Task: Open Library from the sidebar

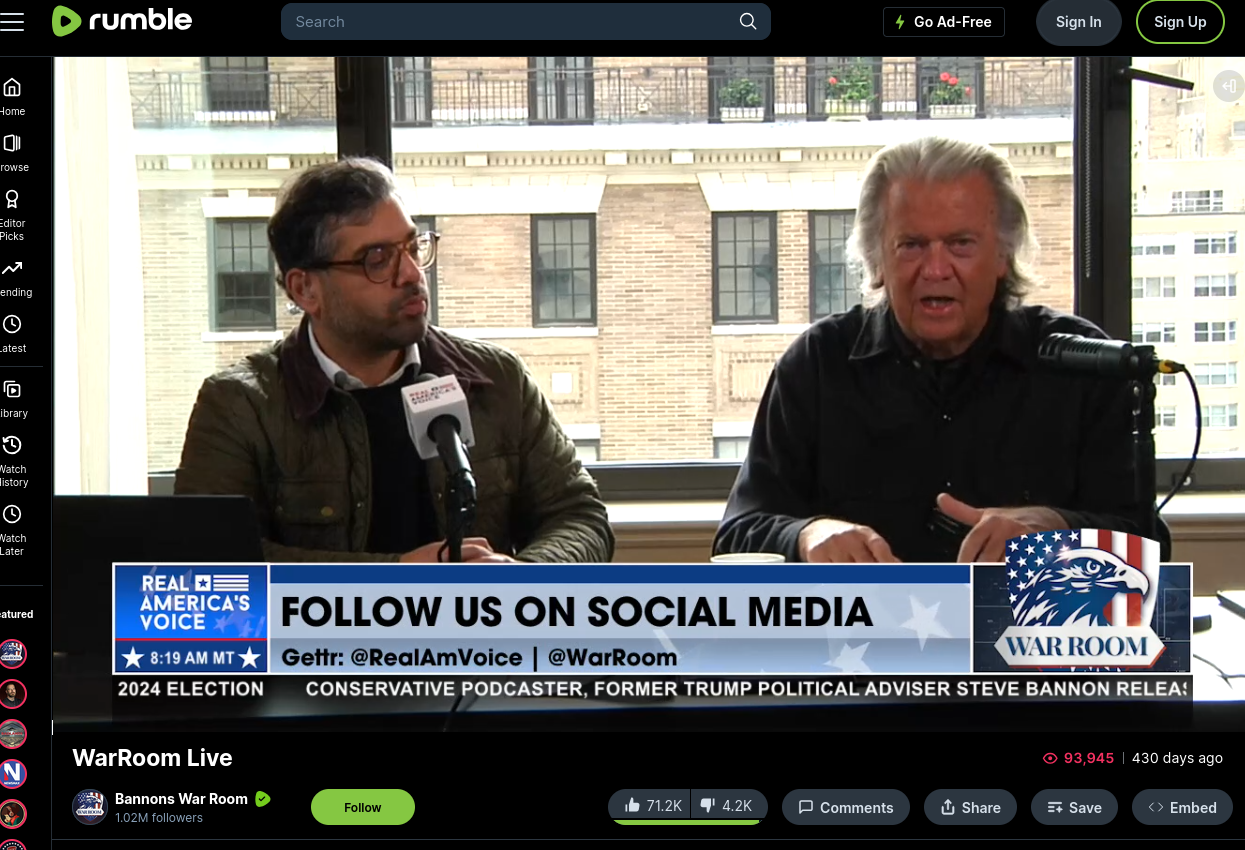Action: click(x=12, y=399)
